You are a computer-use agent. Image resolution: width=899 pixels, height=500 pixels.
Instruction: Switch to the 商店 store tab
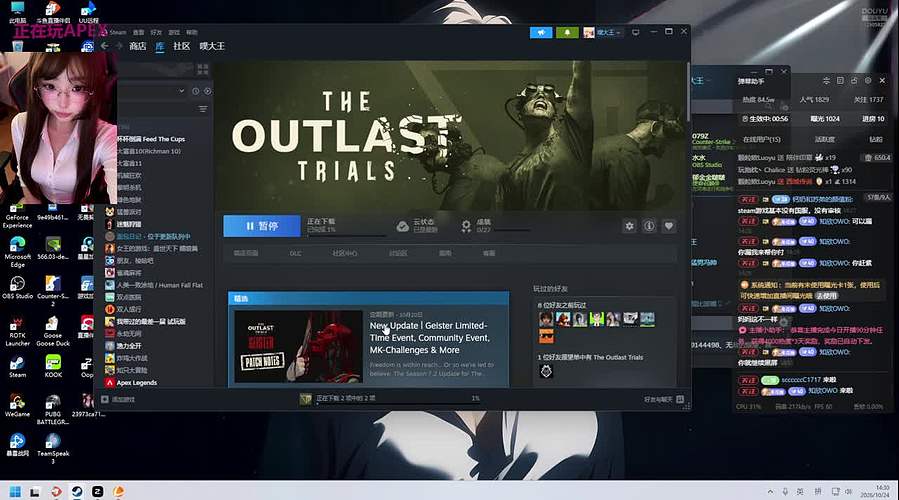point(138,46)
